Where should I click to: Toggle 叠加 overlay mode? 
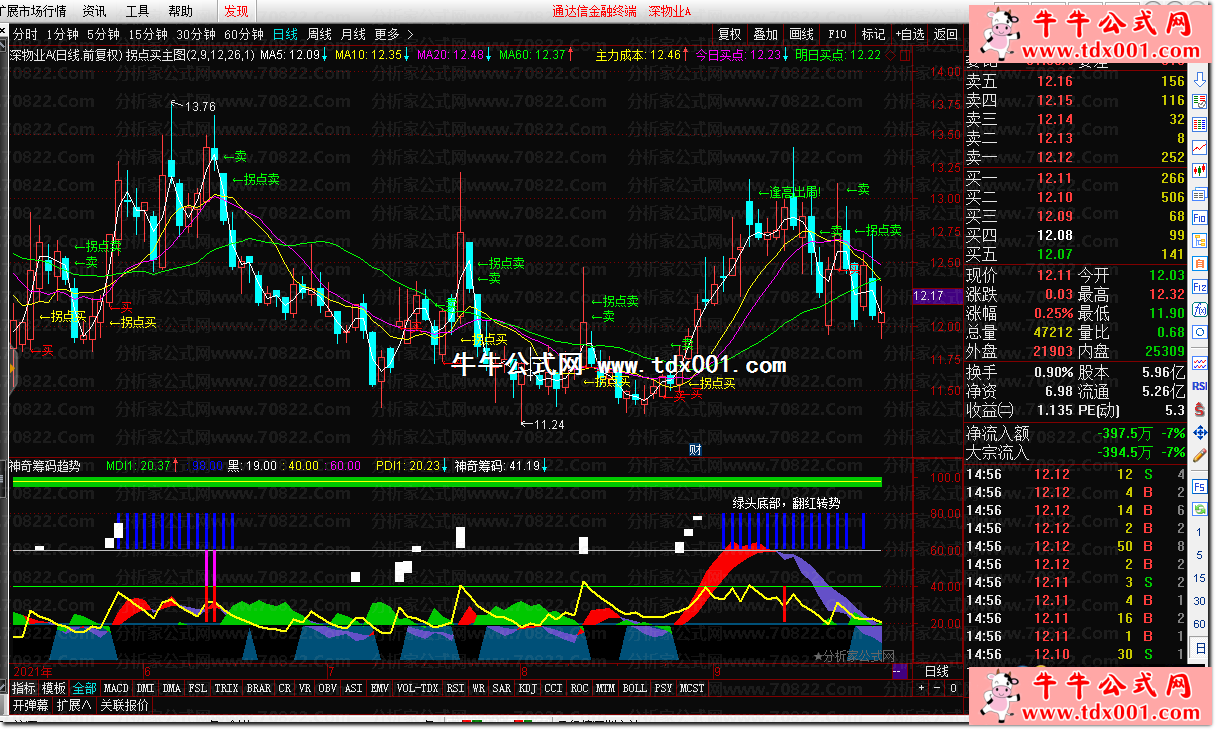(765, 34)
